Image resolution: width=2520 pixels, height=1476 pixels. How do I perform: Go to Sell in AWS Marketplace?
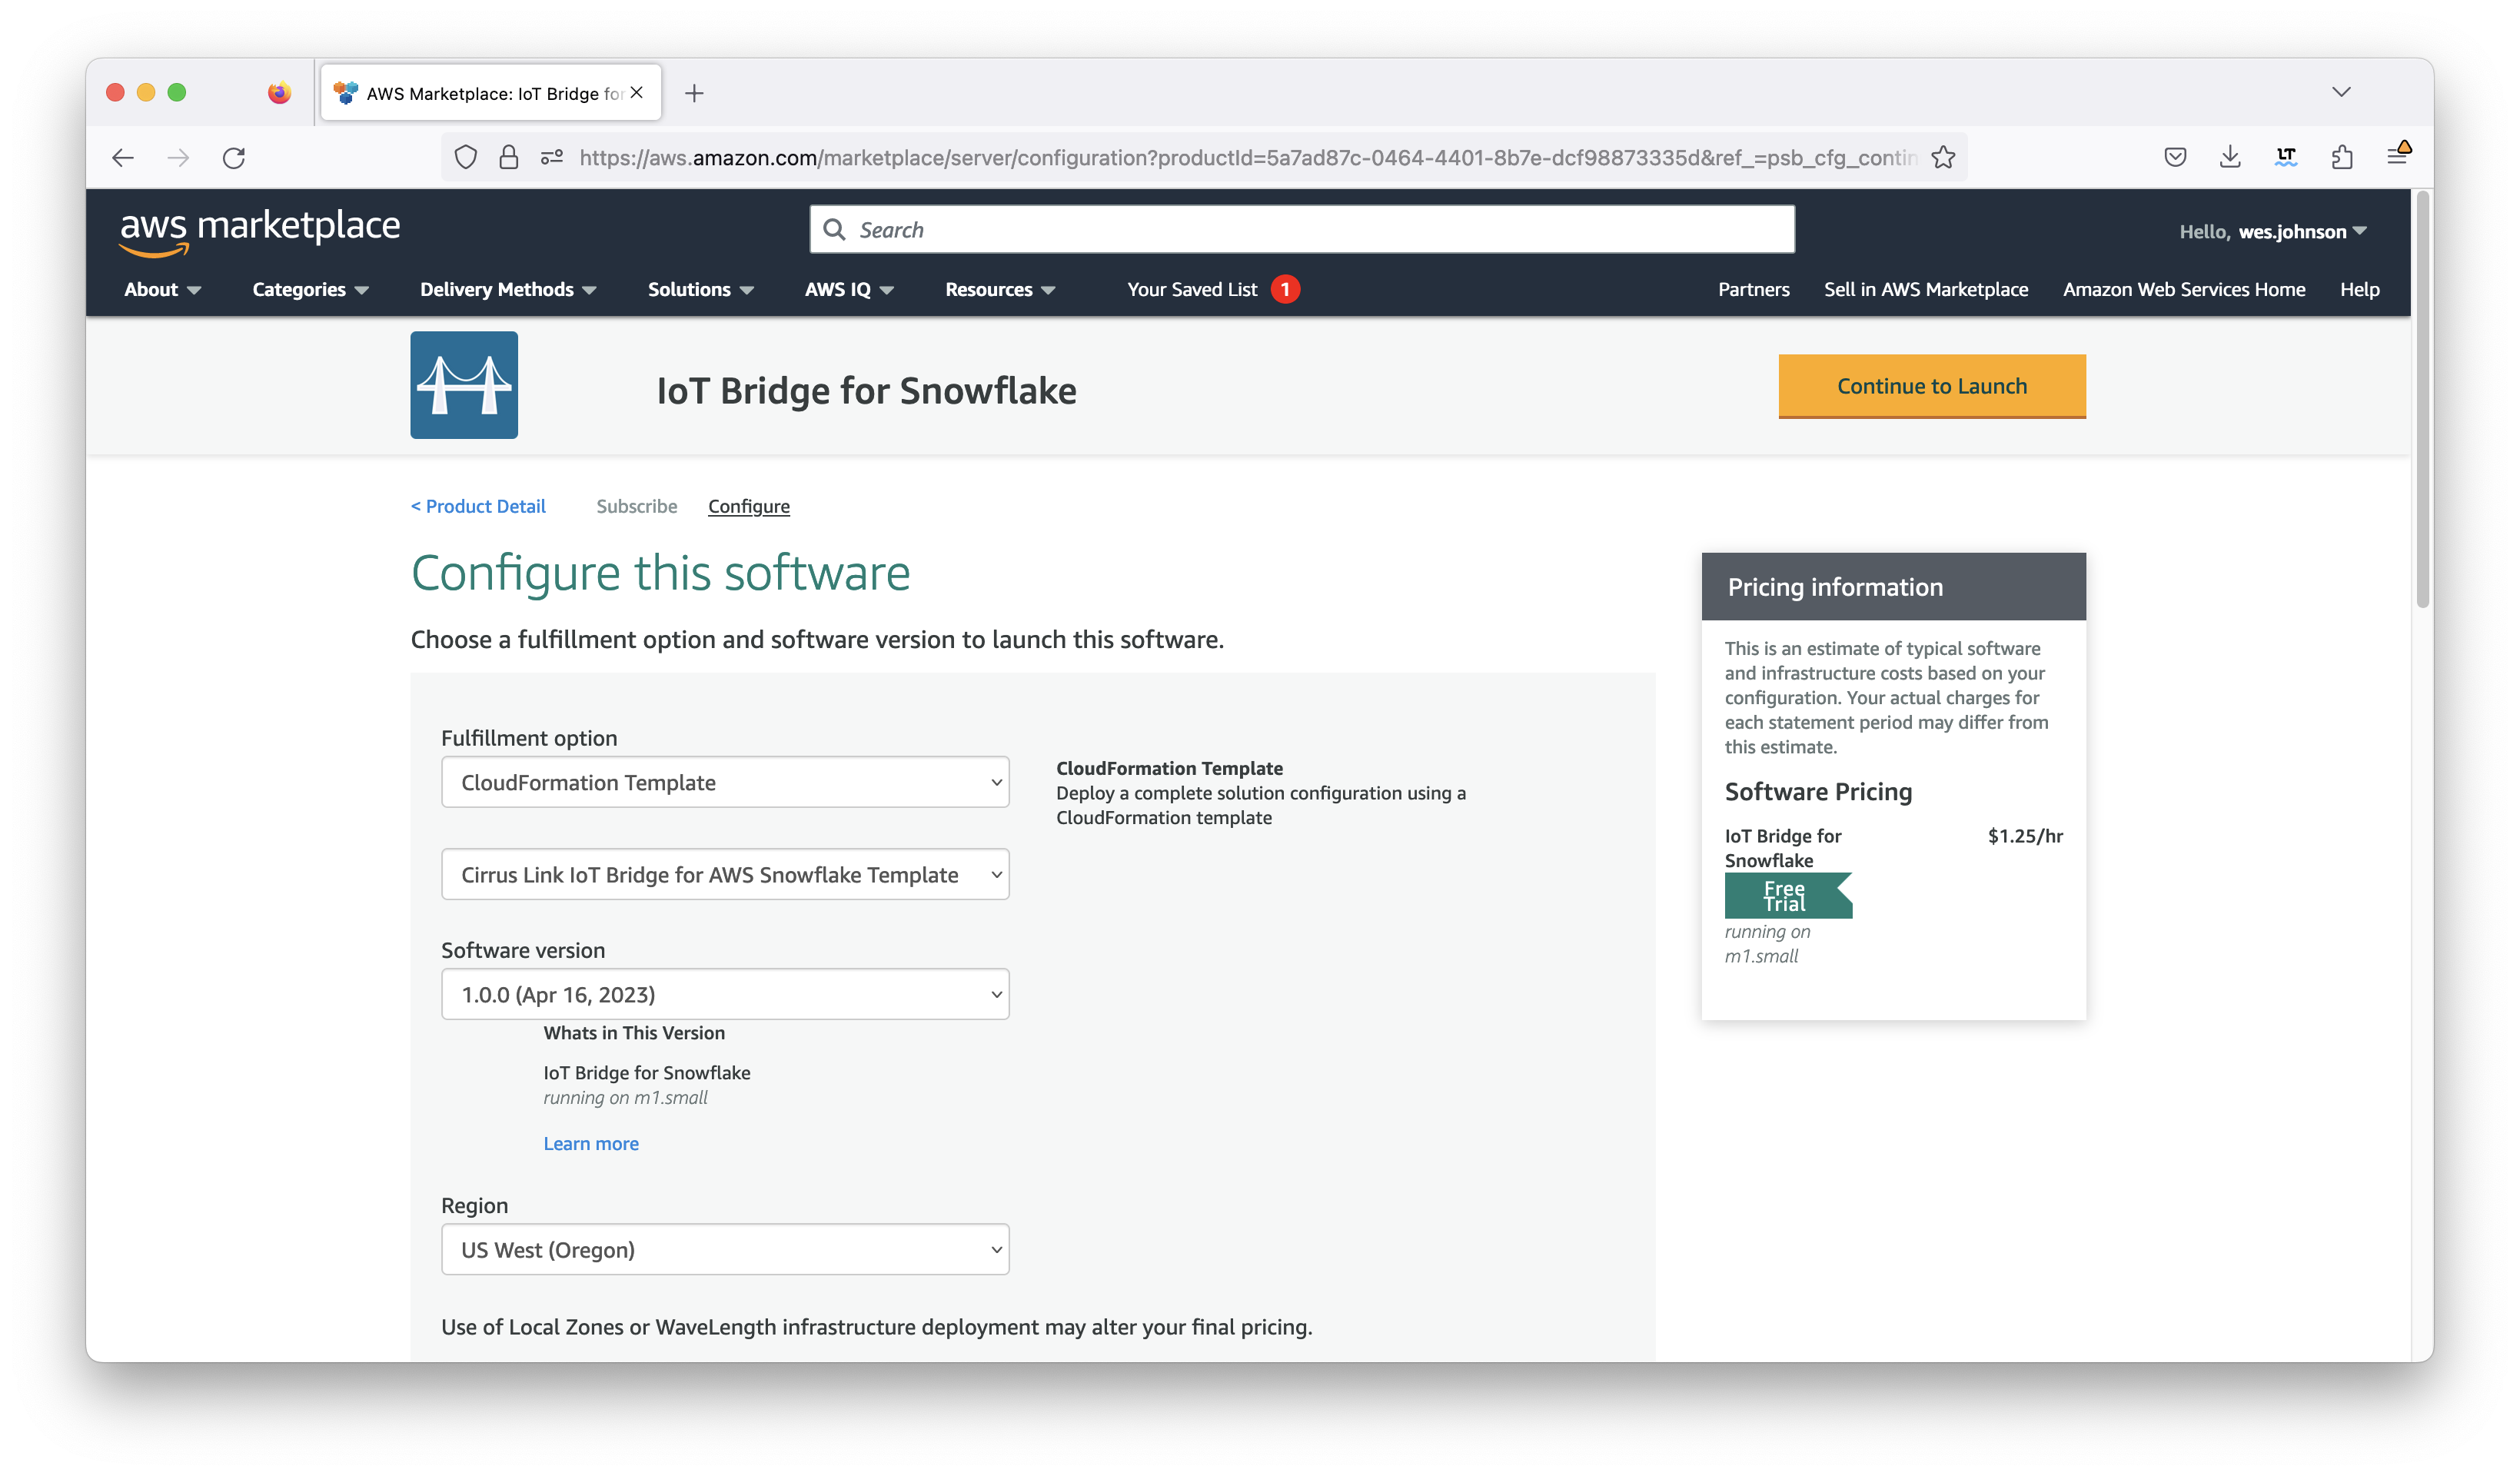tap(1925, 290)
